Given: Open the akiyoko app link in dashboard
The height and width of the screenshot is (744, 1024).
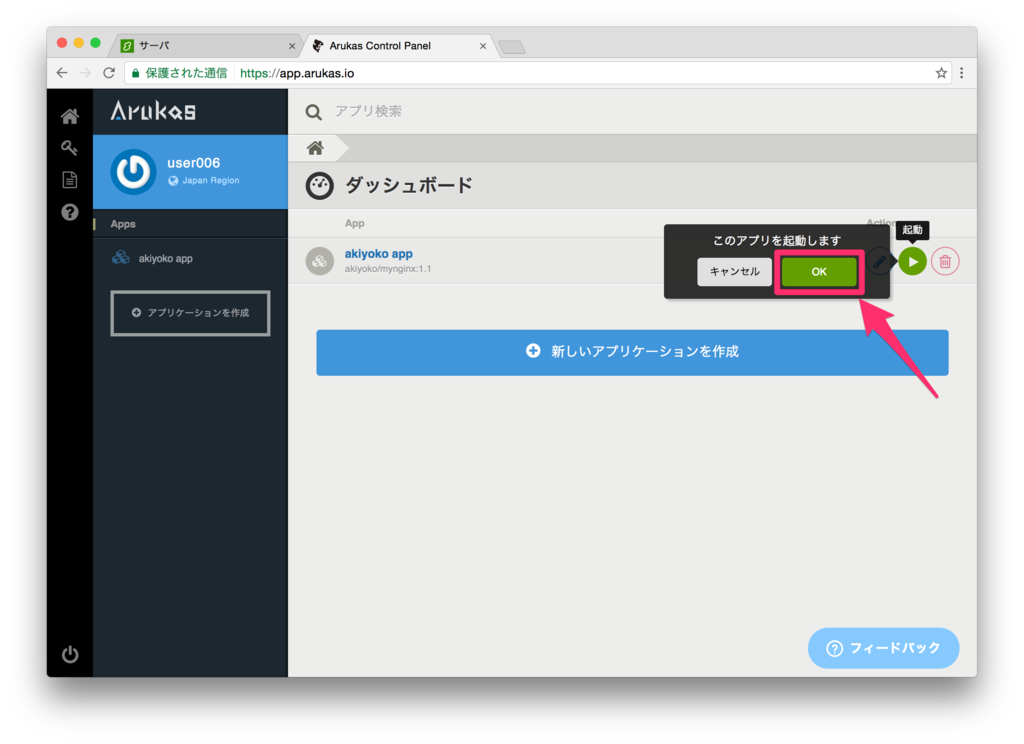Looking at the screenshot, I should tap(379, 253).
